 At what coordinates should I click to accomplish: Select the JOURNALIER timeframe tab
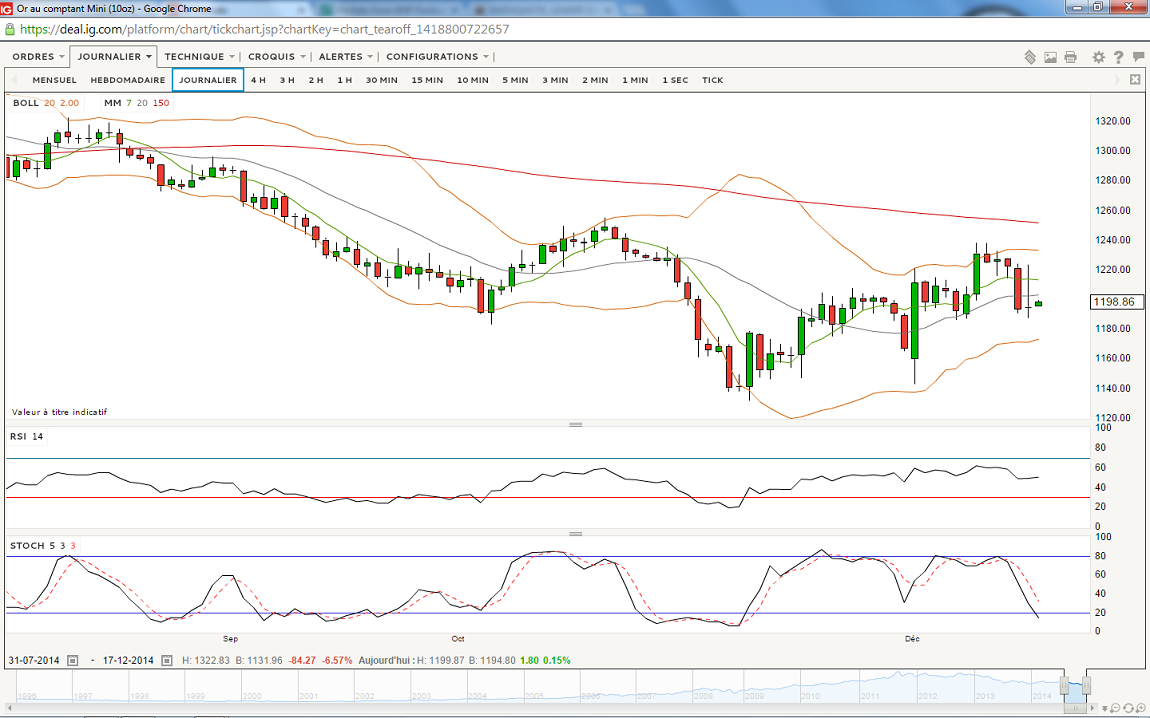pyautogui.click(x=208, y=80)
